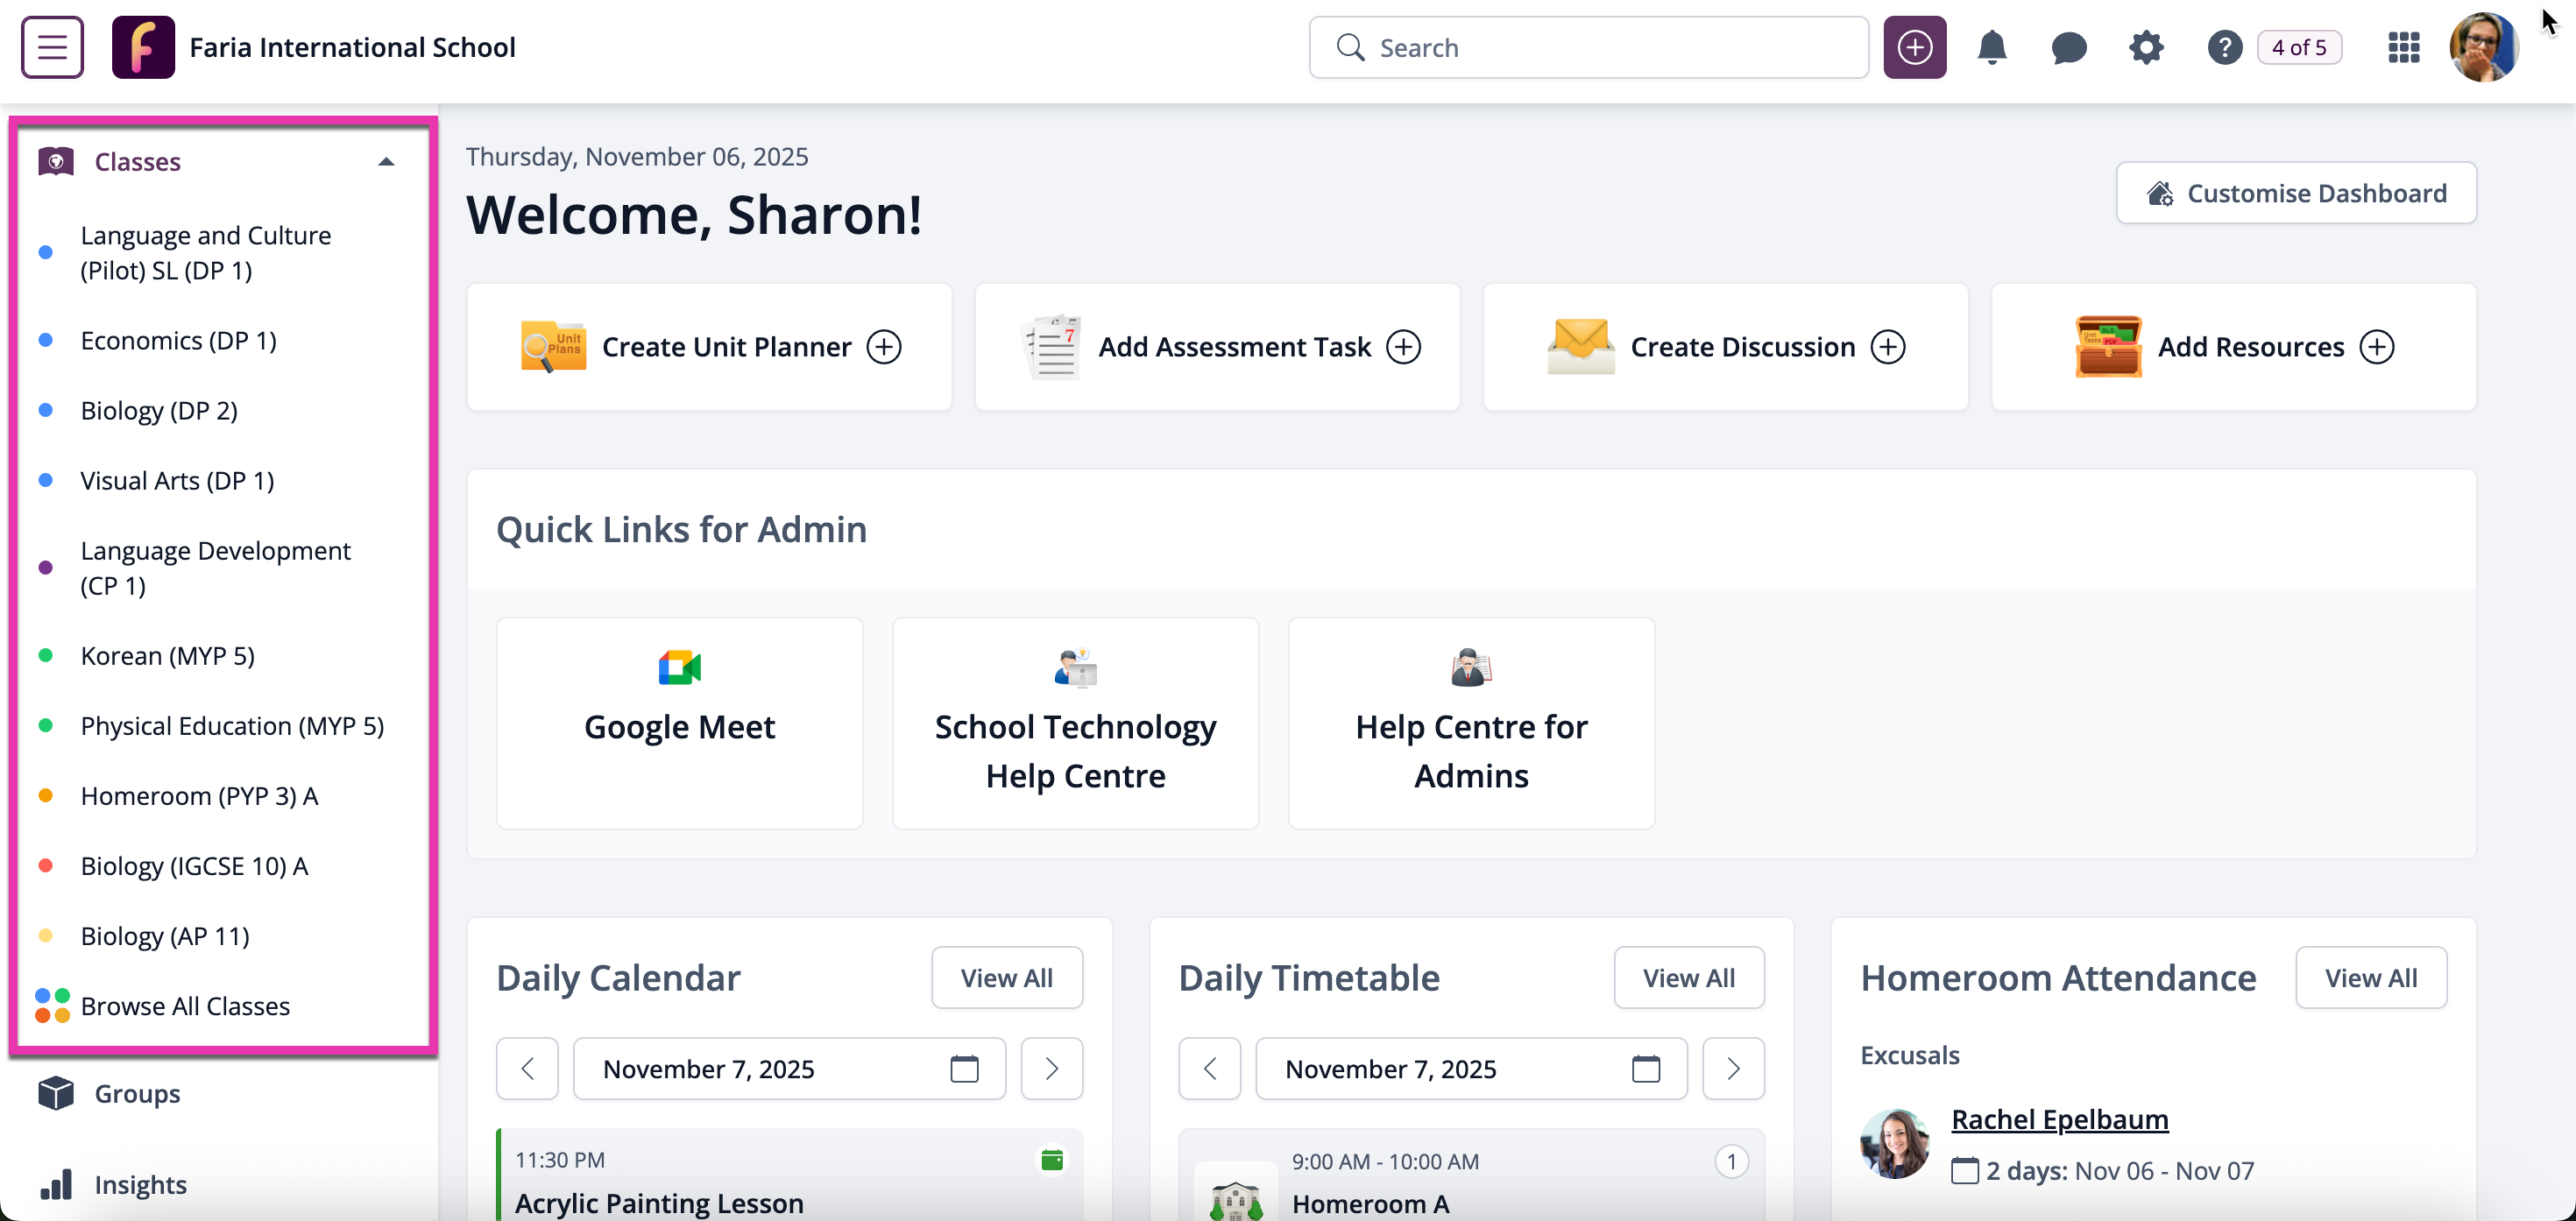Image resolution: width=2576 pixels, height=1221 pixels.
Task: Click the assessment task list icon
Action: (x=1052, y=346)
